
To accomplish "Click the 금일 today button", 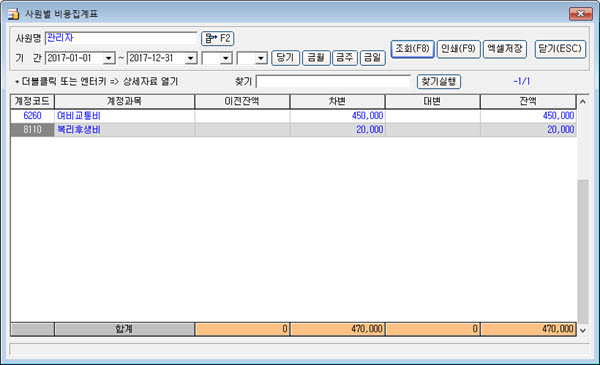I will [x=372, y=58].
